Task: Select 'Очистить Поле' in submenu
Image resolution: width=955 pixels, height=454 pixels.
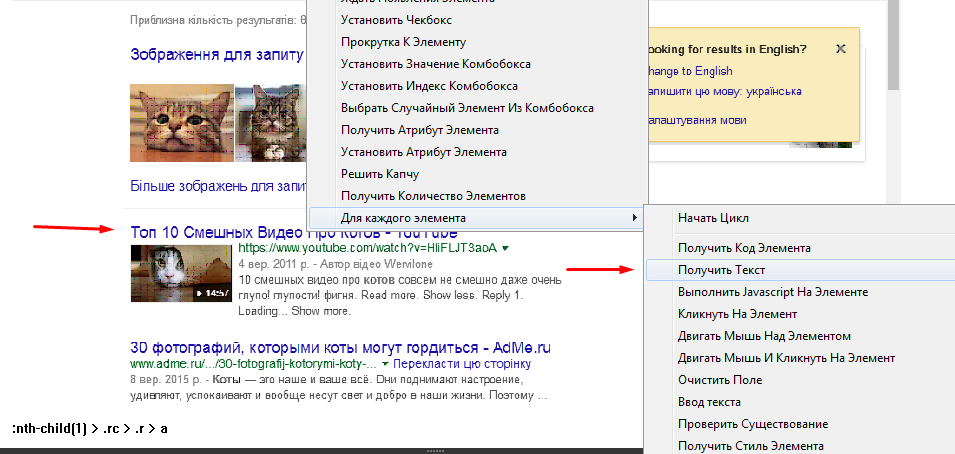Action: point(720,380)
